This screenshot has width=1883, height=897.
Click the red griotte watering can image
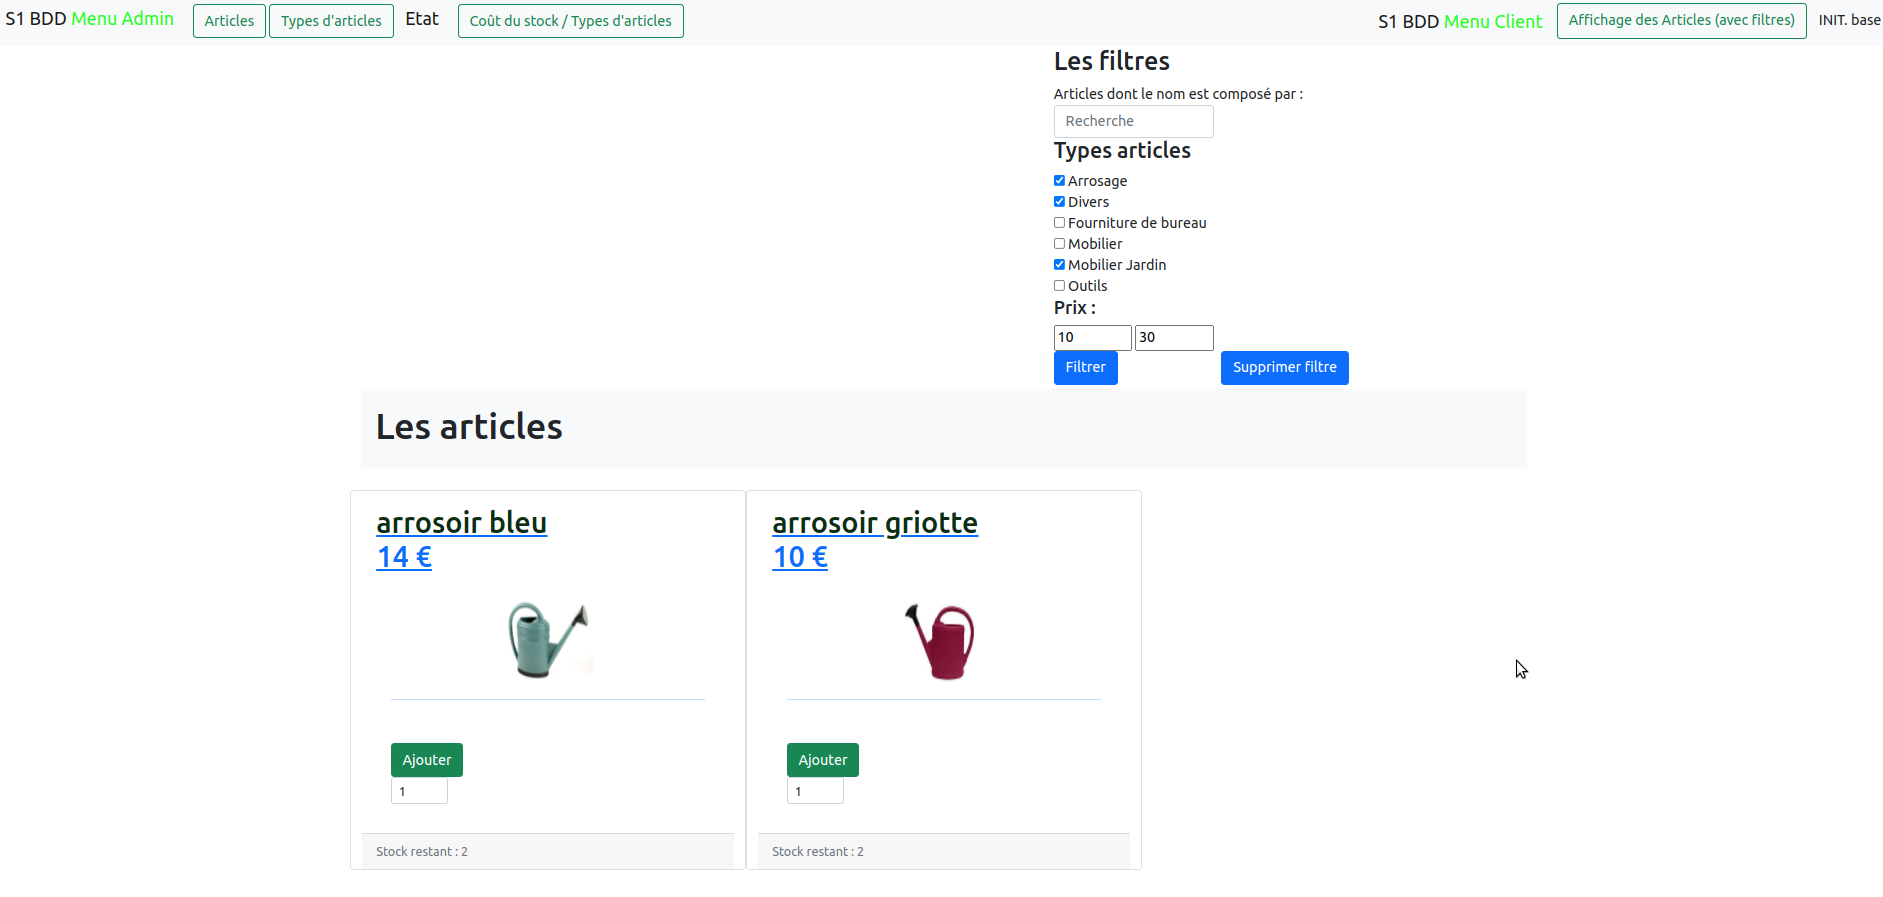coord(941,641)
